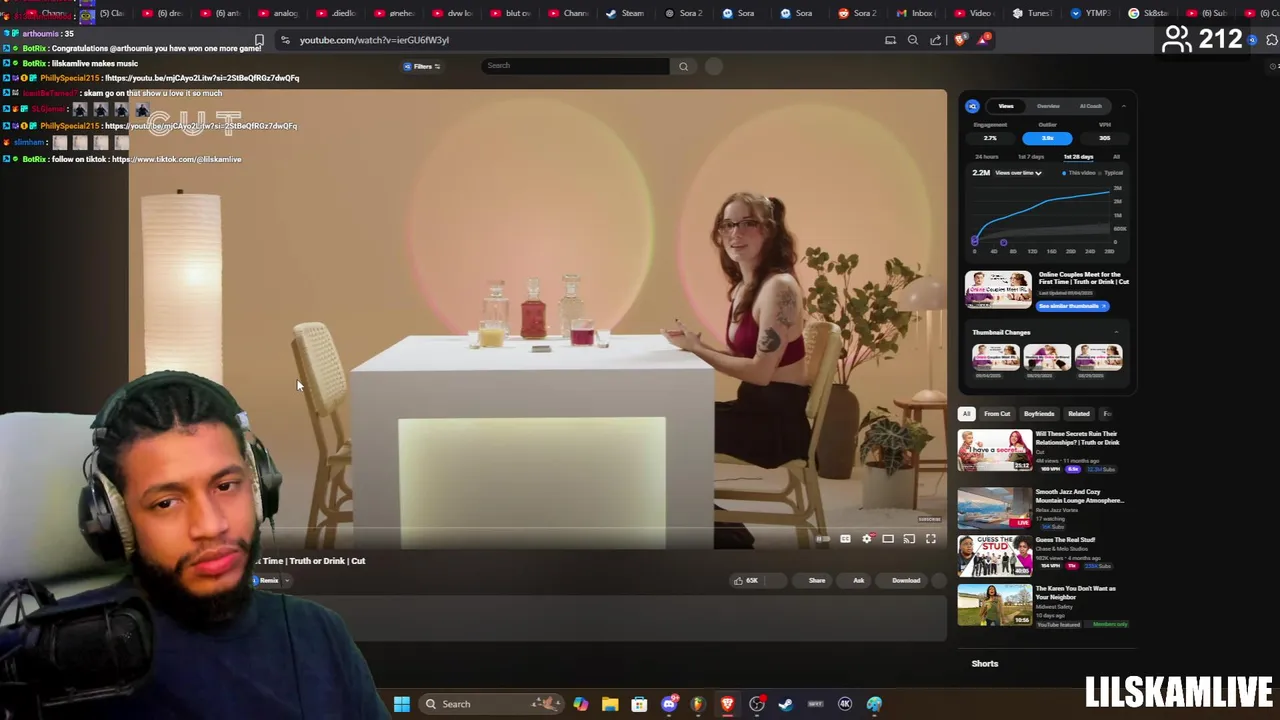
Task: Switch to the YTMP3 browser tab
Action: pyautogui.click(x=1089, y=13)
